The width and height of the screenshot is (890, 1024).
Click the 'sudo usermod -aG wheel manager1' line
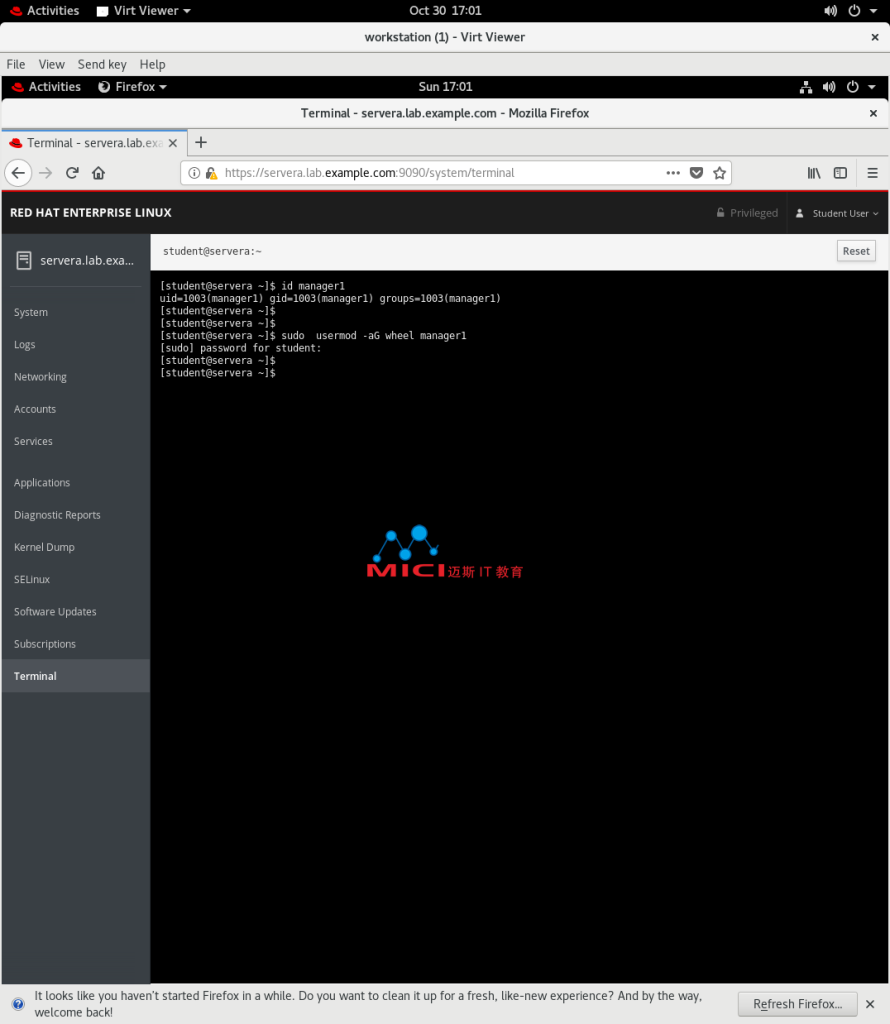click(x=313, y=336)
